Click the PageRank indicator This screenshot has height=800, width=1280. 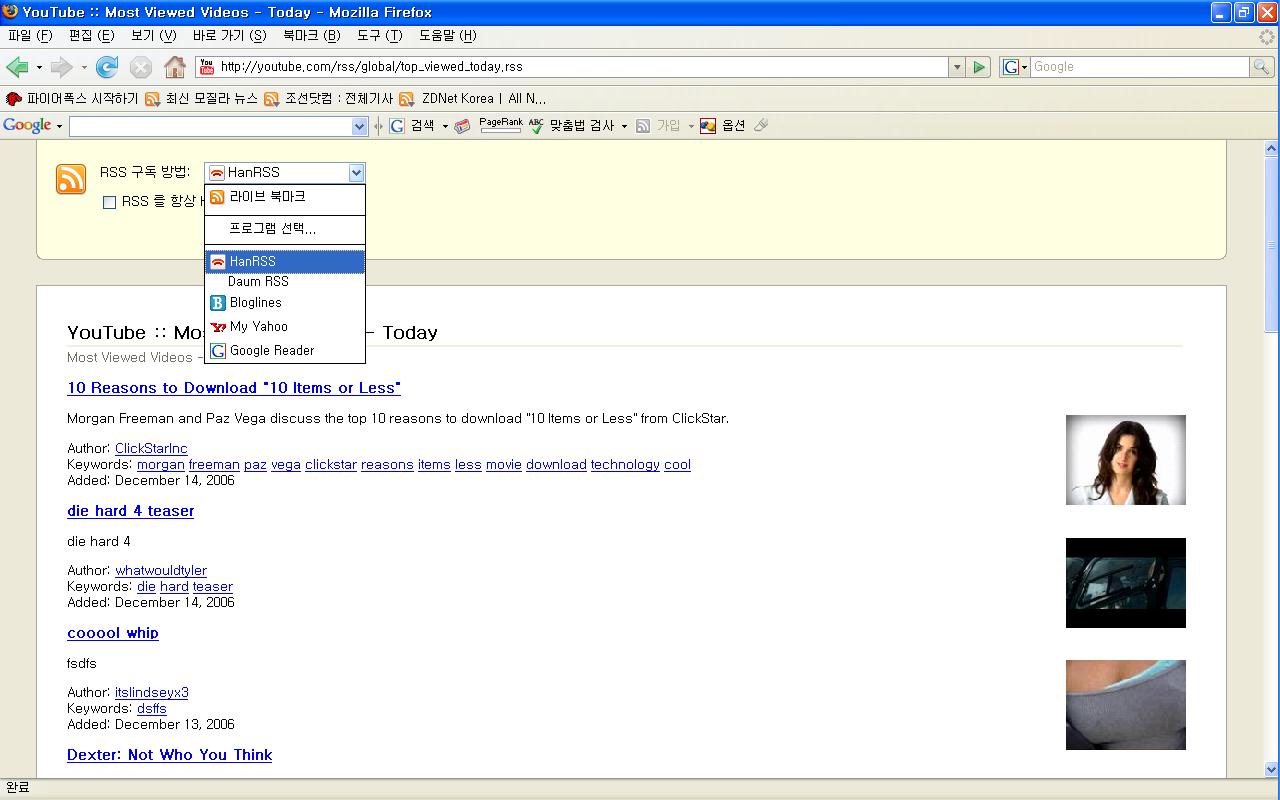(x=500, y=125)
